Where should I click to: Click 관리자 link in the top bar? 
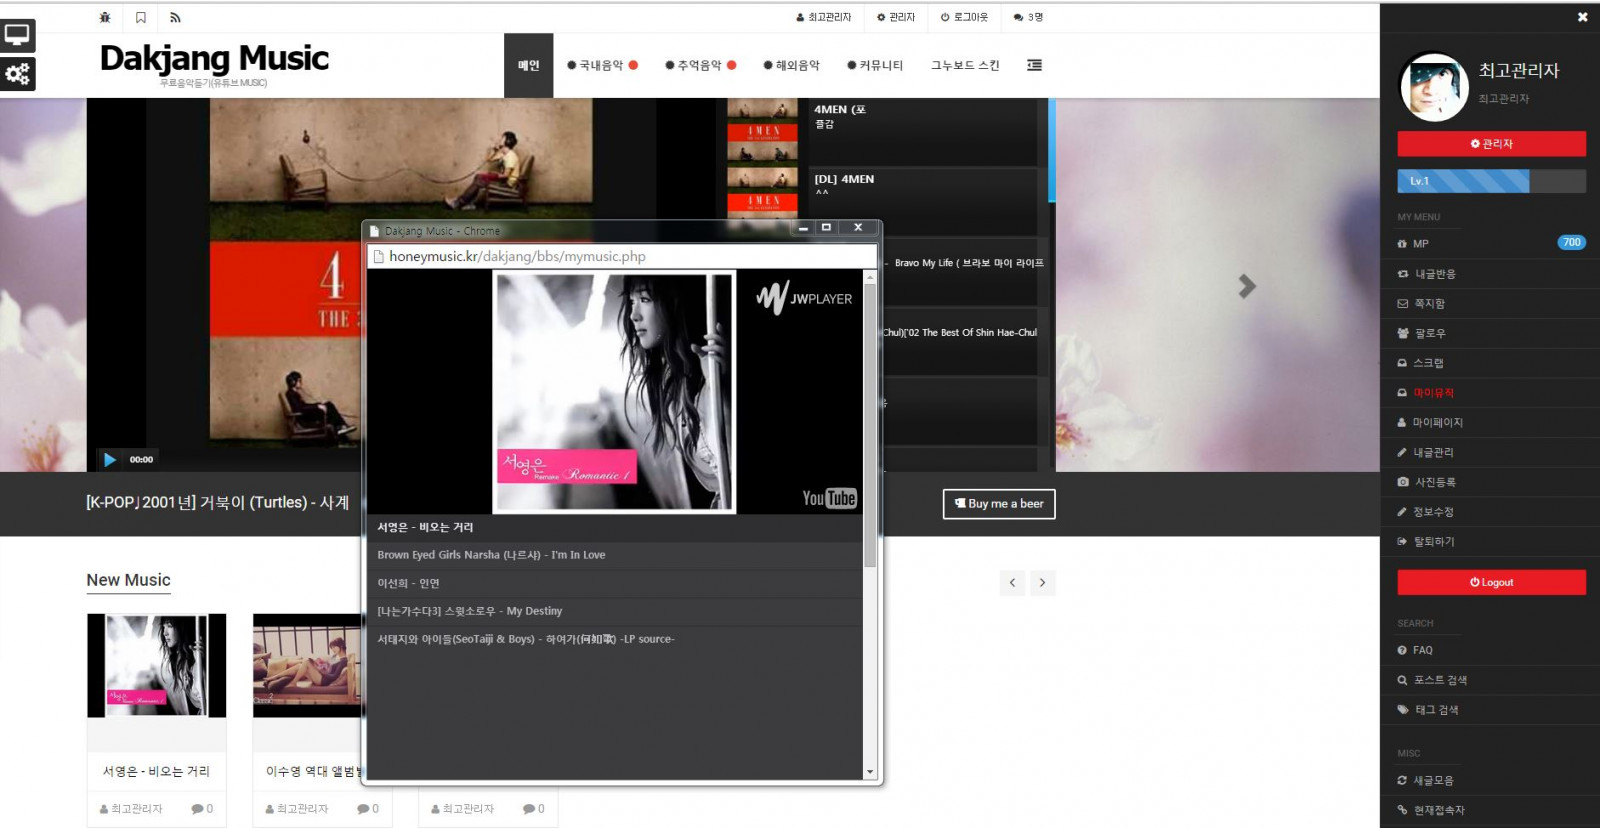[x=896, y=17]
